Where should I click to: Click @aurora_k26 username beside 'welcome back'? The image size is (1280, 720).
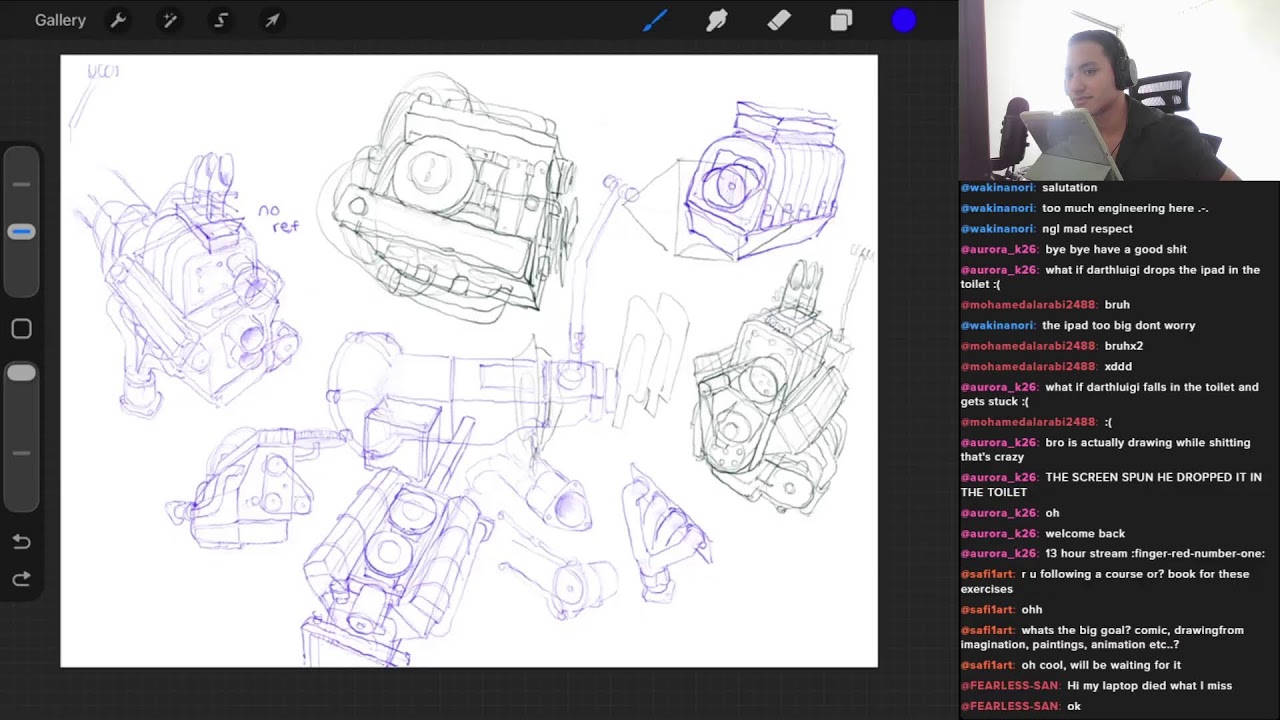[1000, 534]
